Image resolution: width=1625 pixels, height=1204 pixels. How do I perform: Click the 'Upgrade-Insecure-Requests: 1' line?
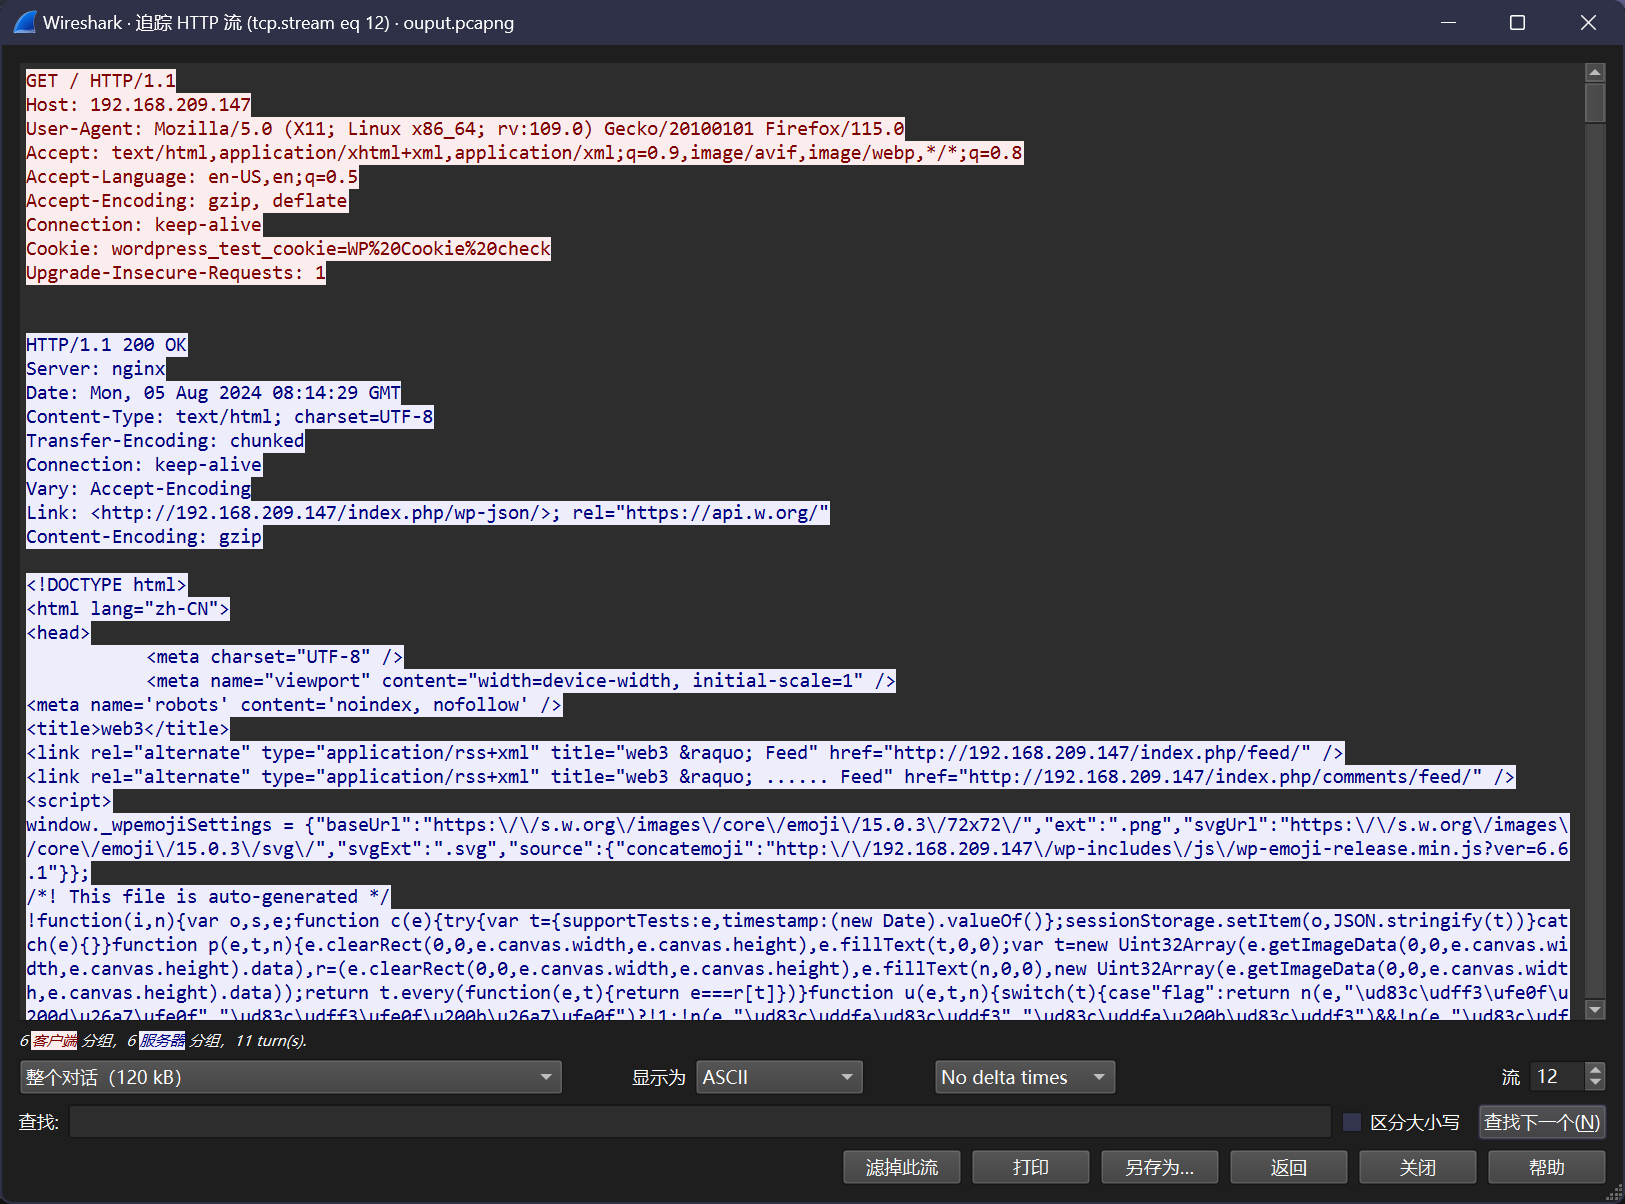[x=176, y=273]
